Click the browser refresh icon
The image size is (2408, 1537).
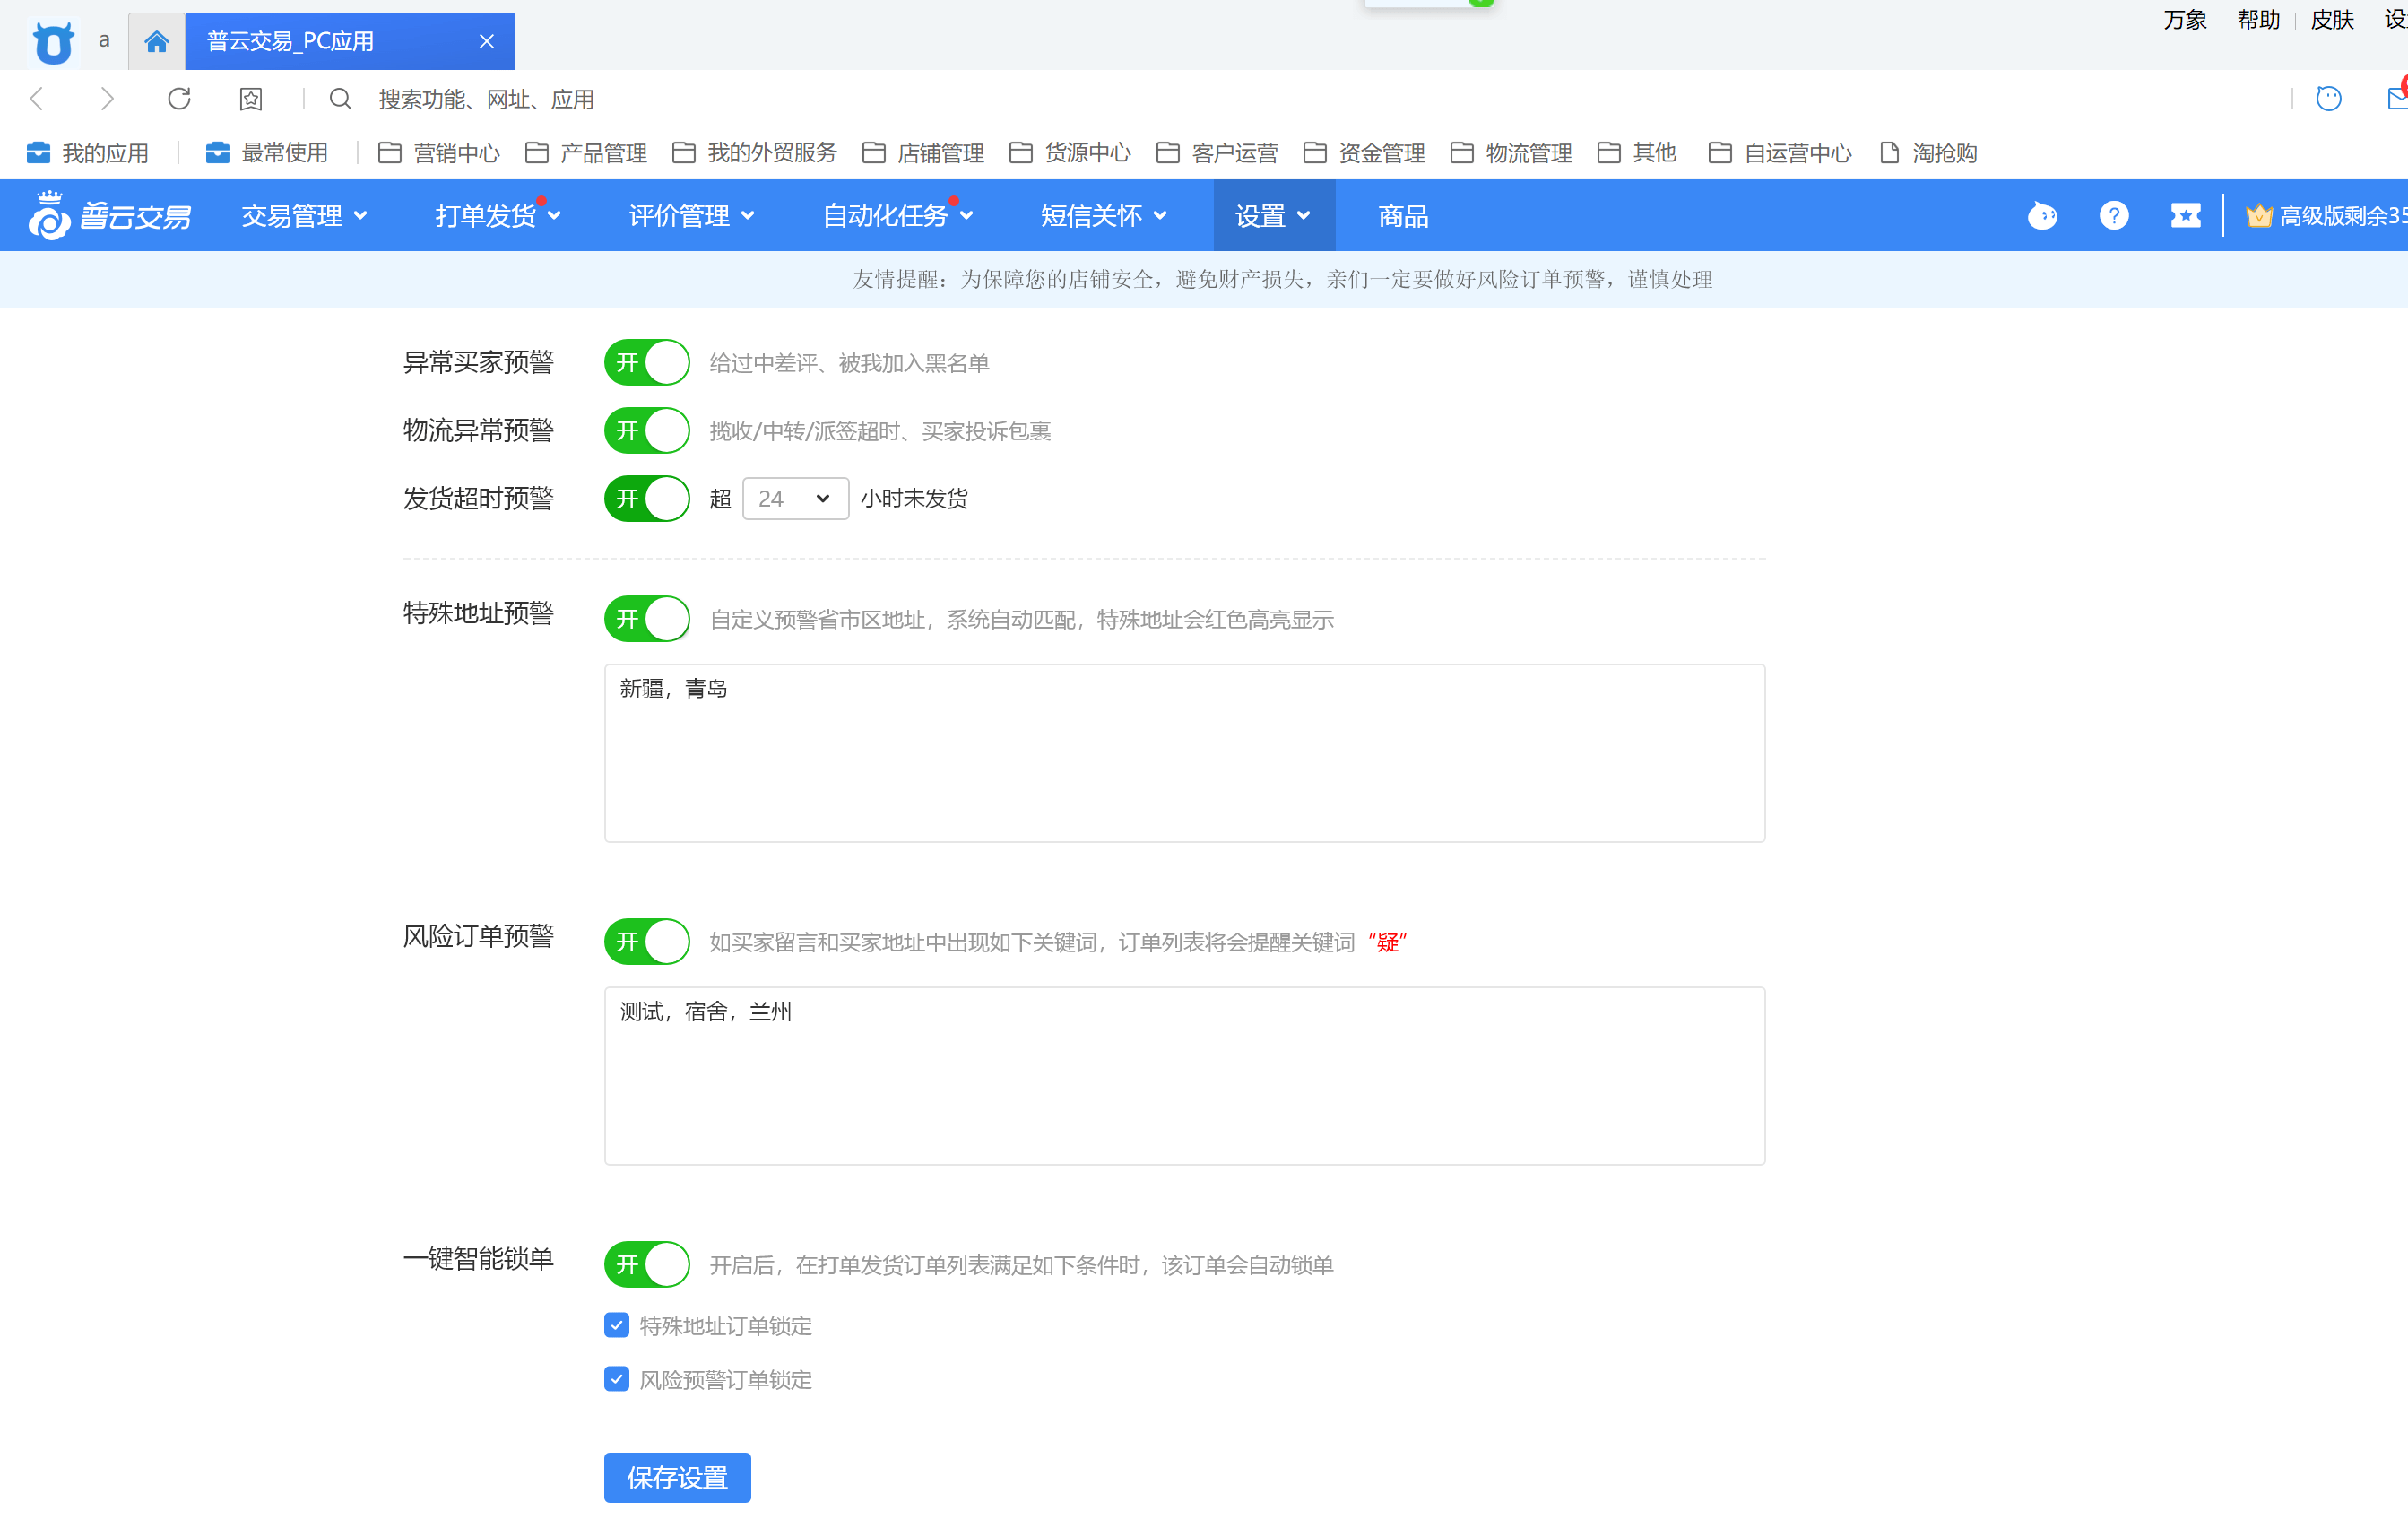pos(179,99)
